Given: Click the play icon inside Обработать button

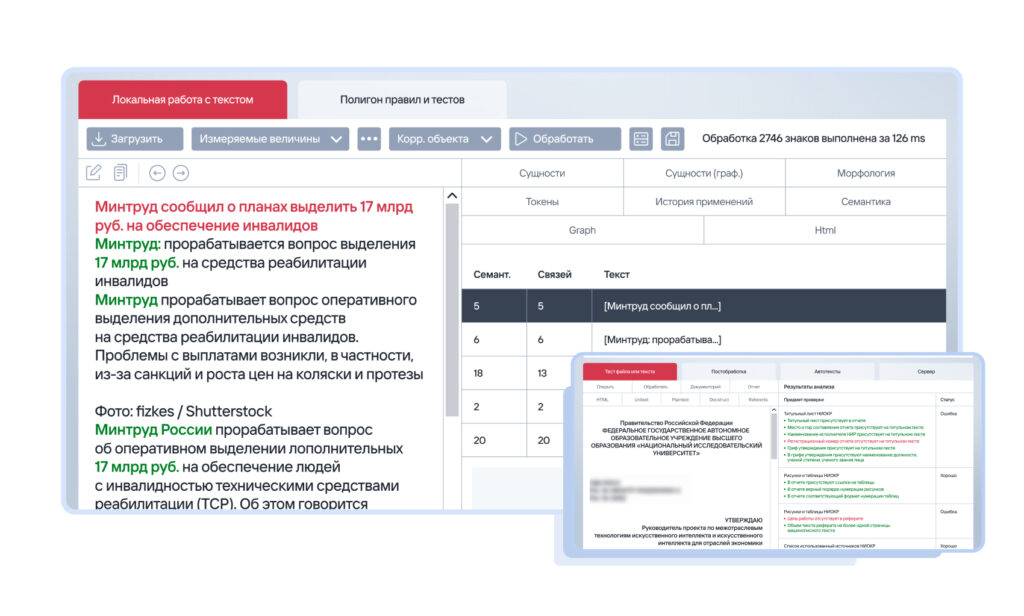Looking at the screenshot, I should (x=523, y=139).
